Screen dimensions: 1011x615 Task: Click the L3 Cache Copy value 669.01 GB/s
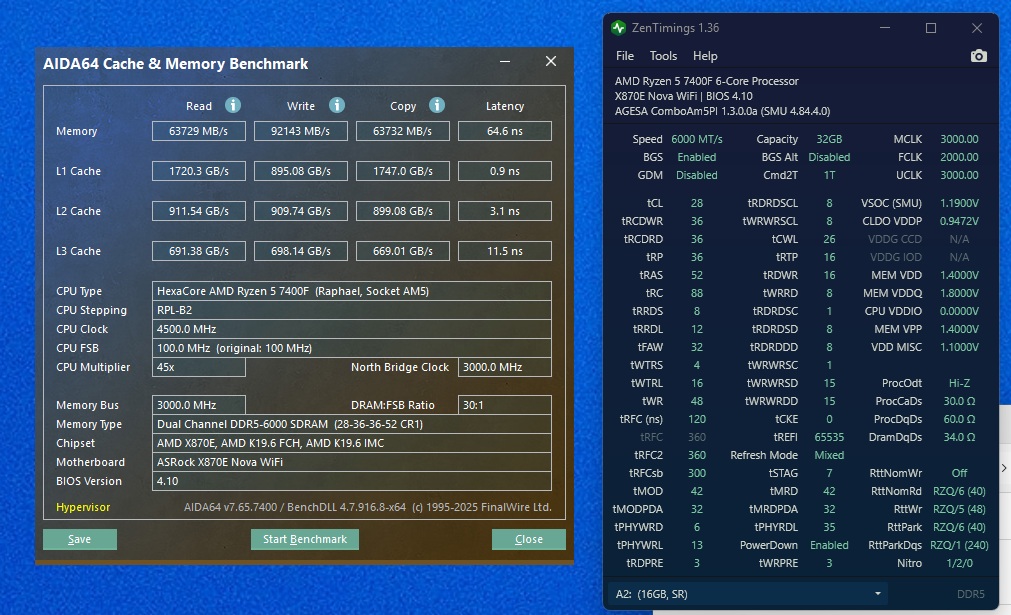pyautogui.click(x=402, y=251)
